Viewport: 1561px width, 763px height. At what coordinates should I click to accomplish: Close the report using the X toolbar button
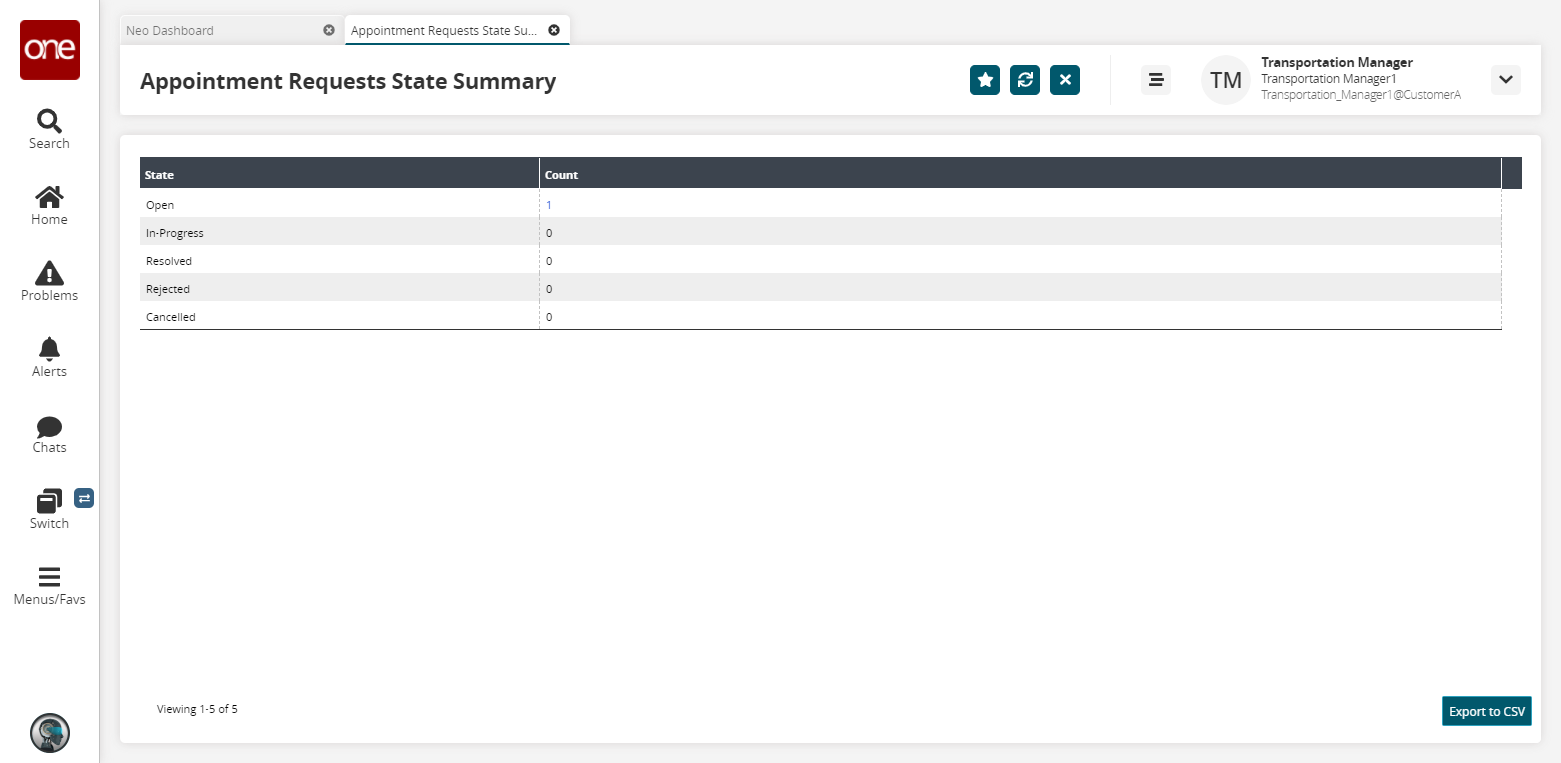[x=1065, y=80]
